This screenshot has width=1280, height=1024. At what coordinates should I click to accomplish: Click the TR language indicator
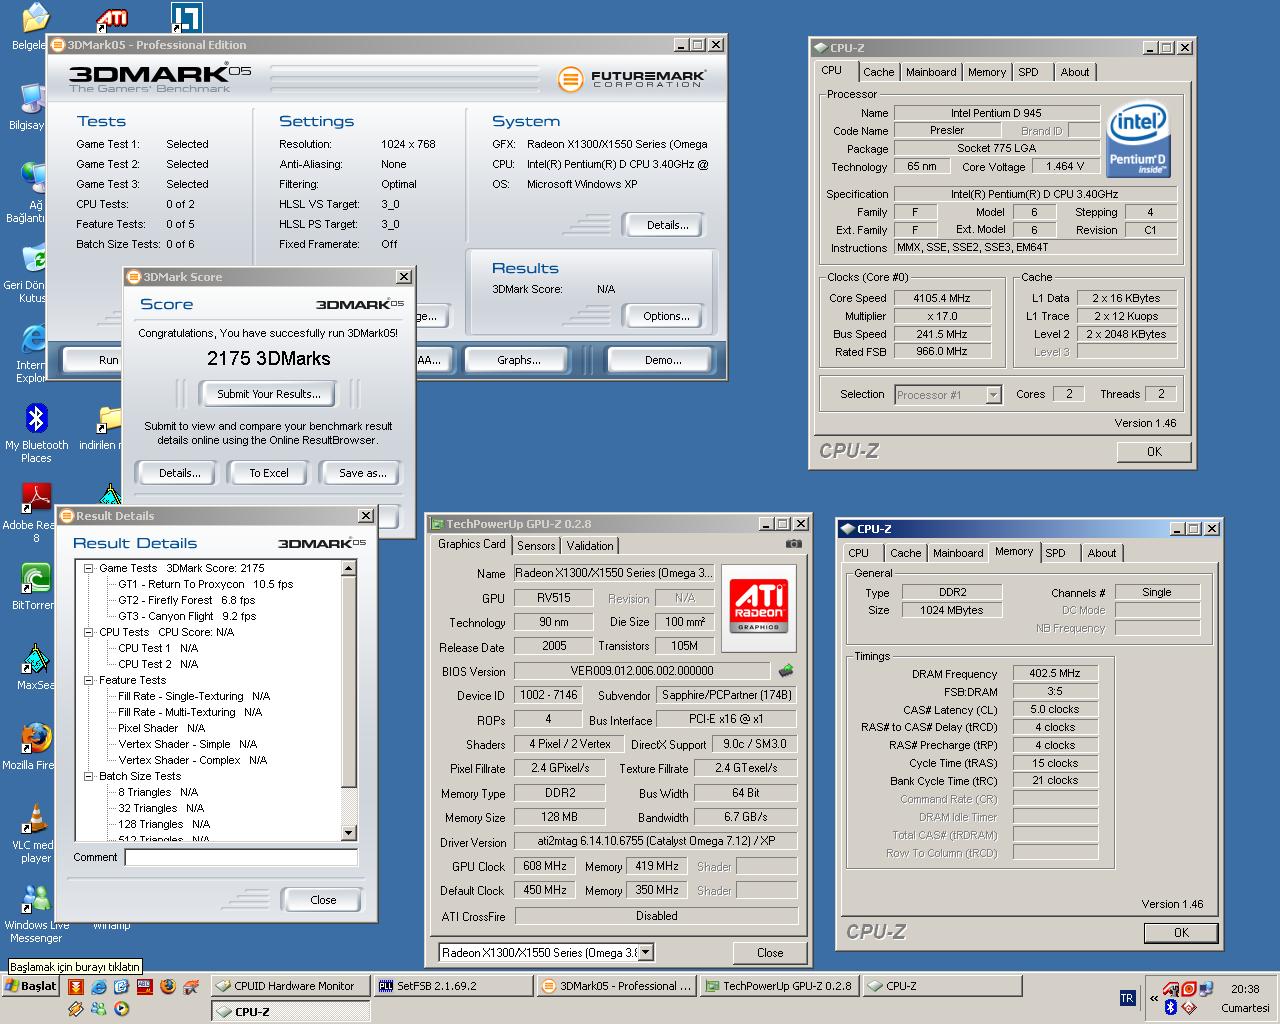pyautogui.click(x=1127, y=998)
